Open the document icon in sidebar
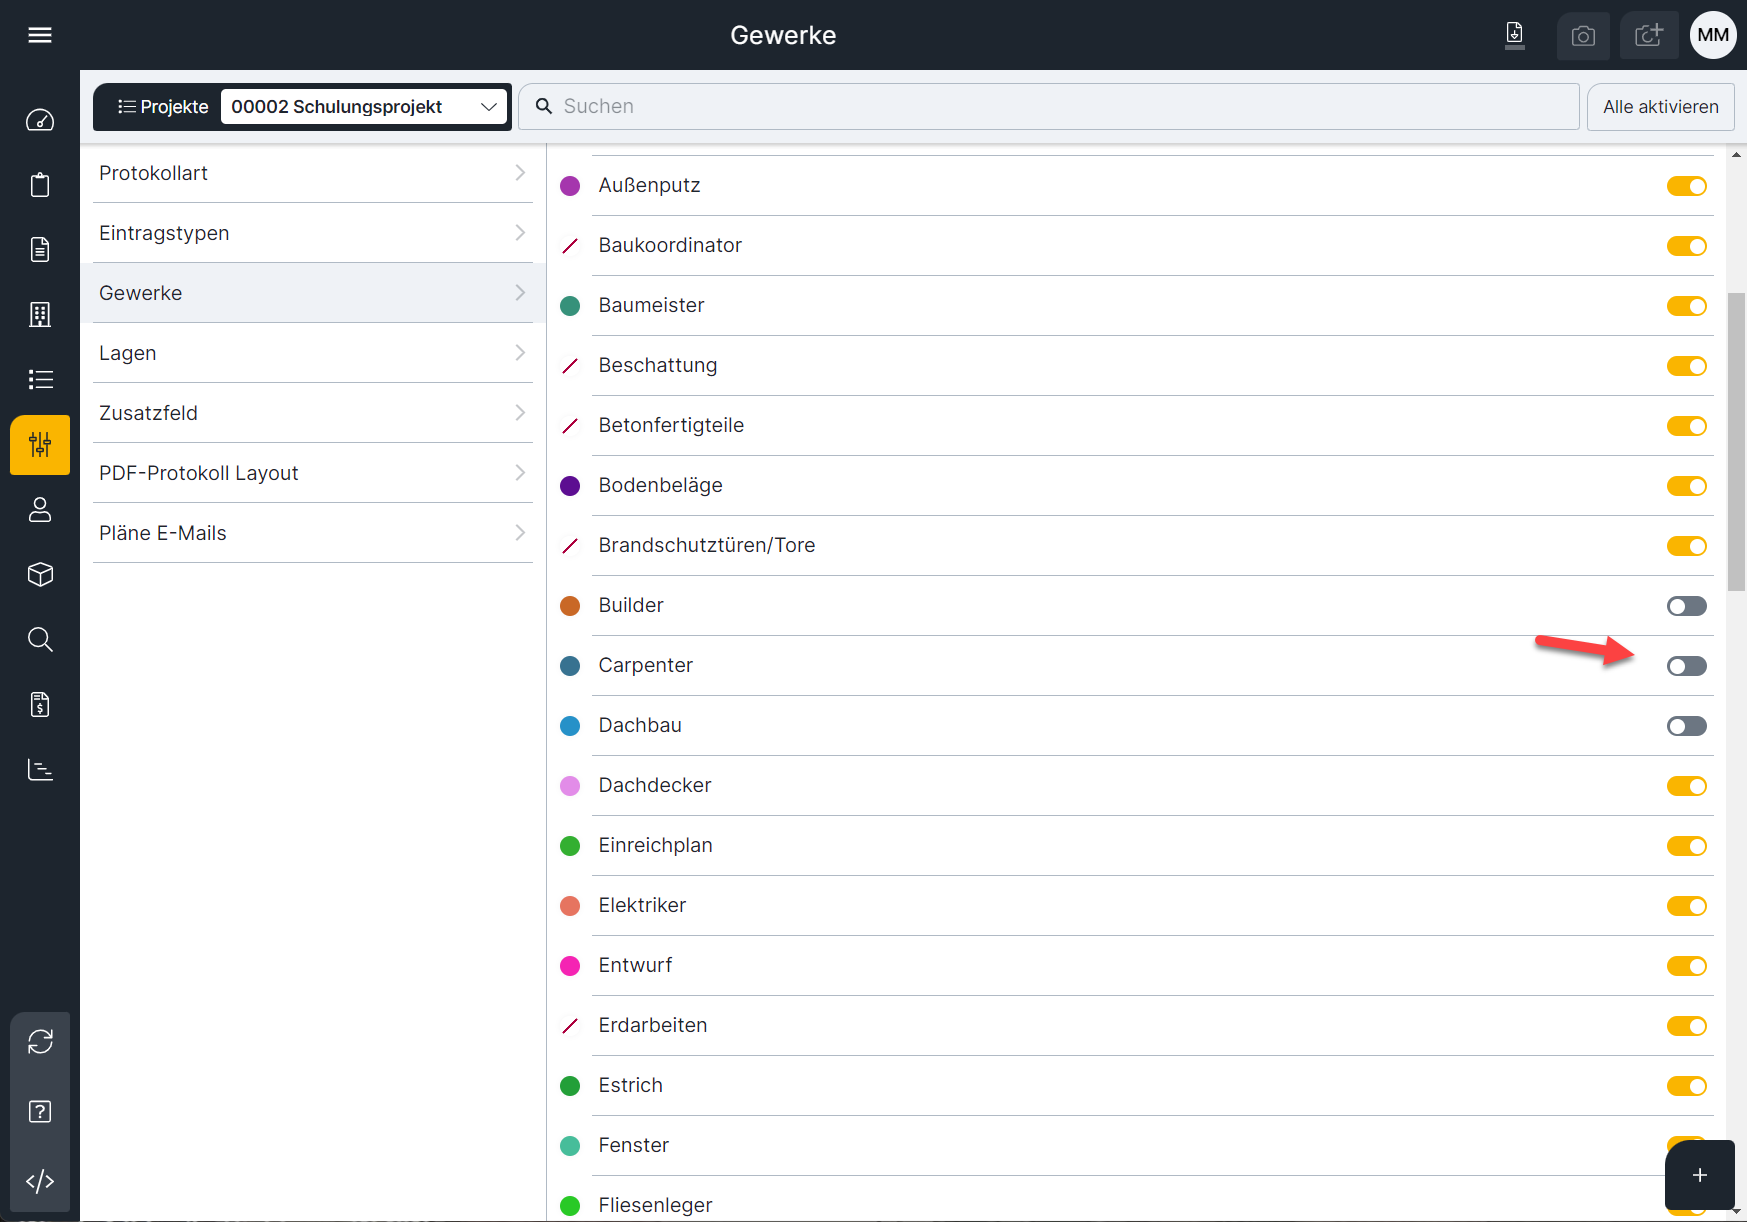The image size is (1747, 1222). tap(40, 250)
